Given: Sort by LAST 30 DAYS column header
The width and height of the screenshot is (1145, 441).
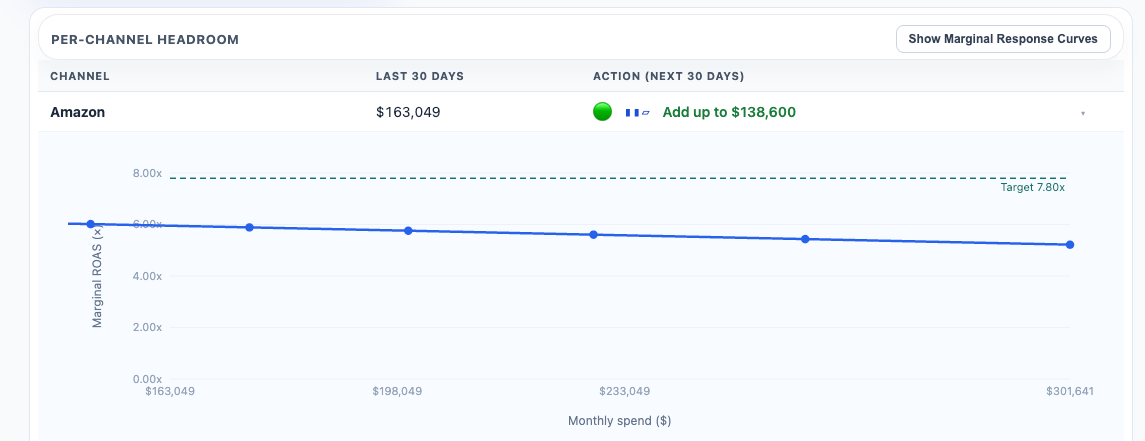Looking at the screenshot, I should tap(420, 76).
